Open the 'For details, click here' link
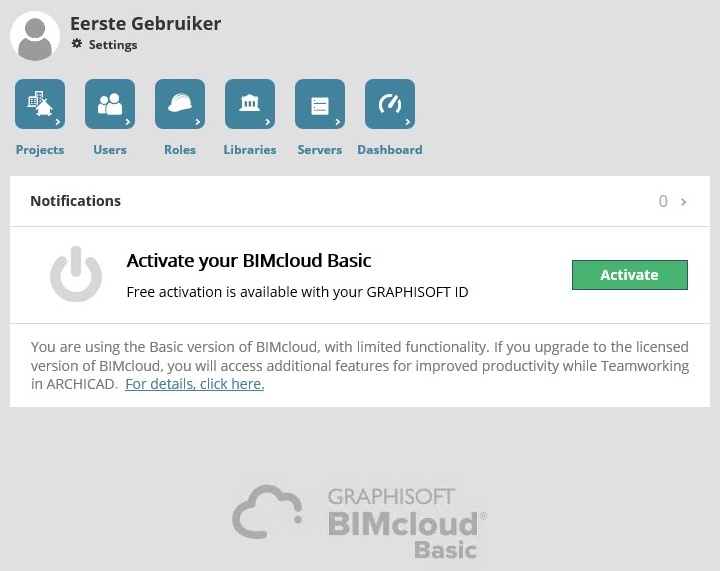The image size is (720, 571). (195, 384)
